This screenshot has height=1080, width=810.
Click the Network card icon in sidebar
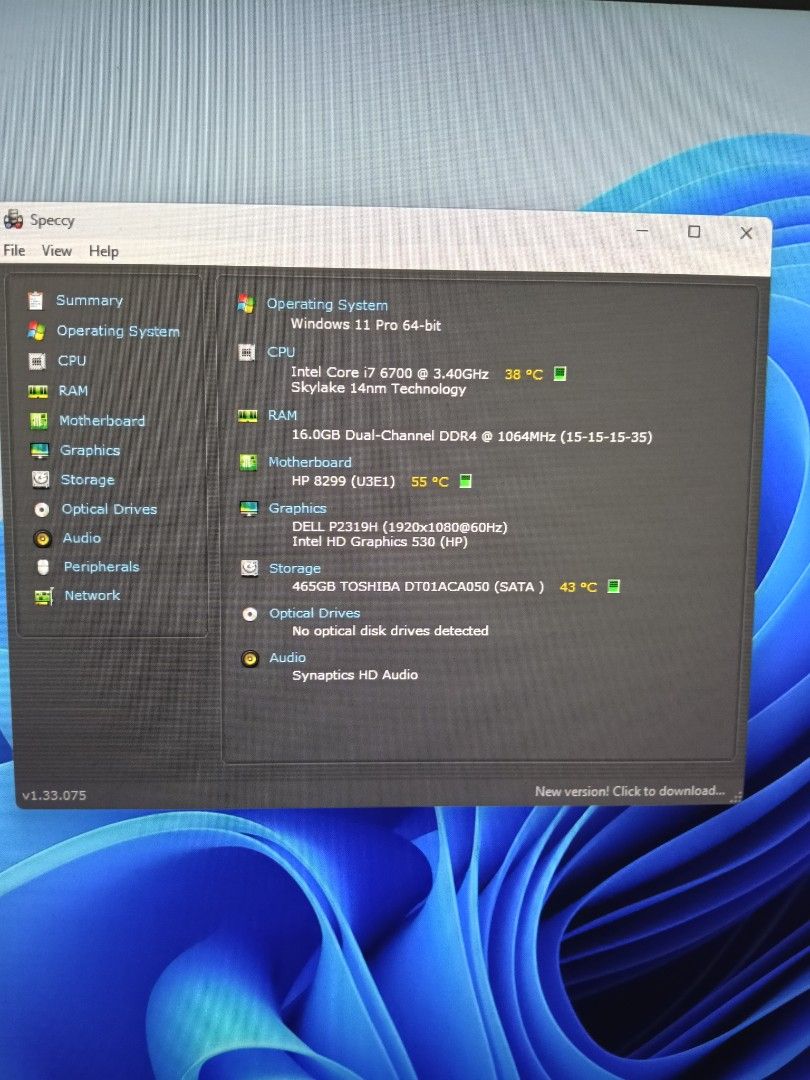tap(43, 596)
